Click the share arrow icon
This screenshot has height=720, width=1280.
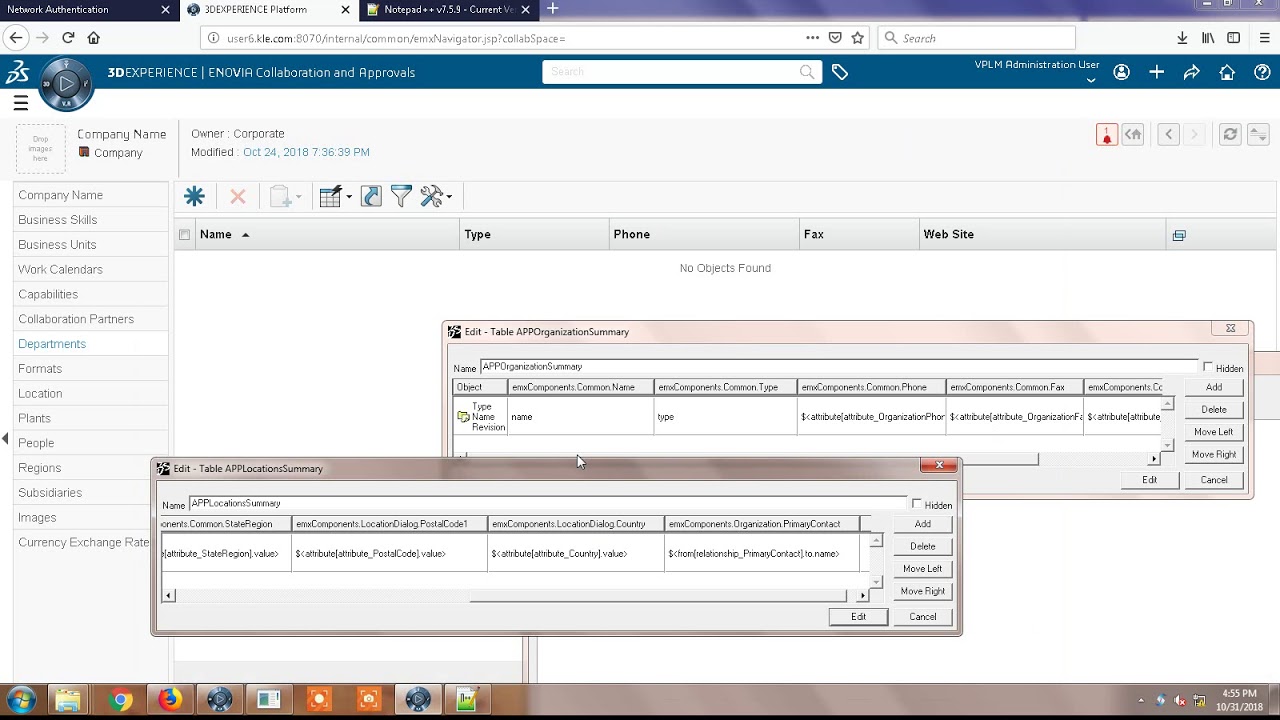(1192, 72)
